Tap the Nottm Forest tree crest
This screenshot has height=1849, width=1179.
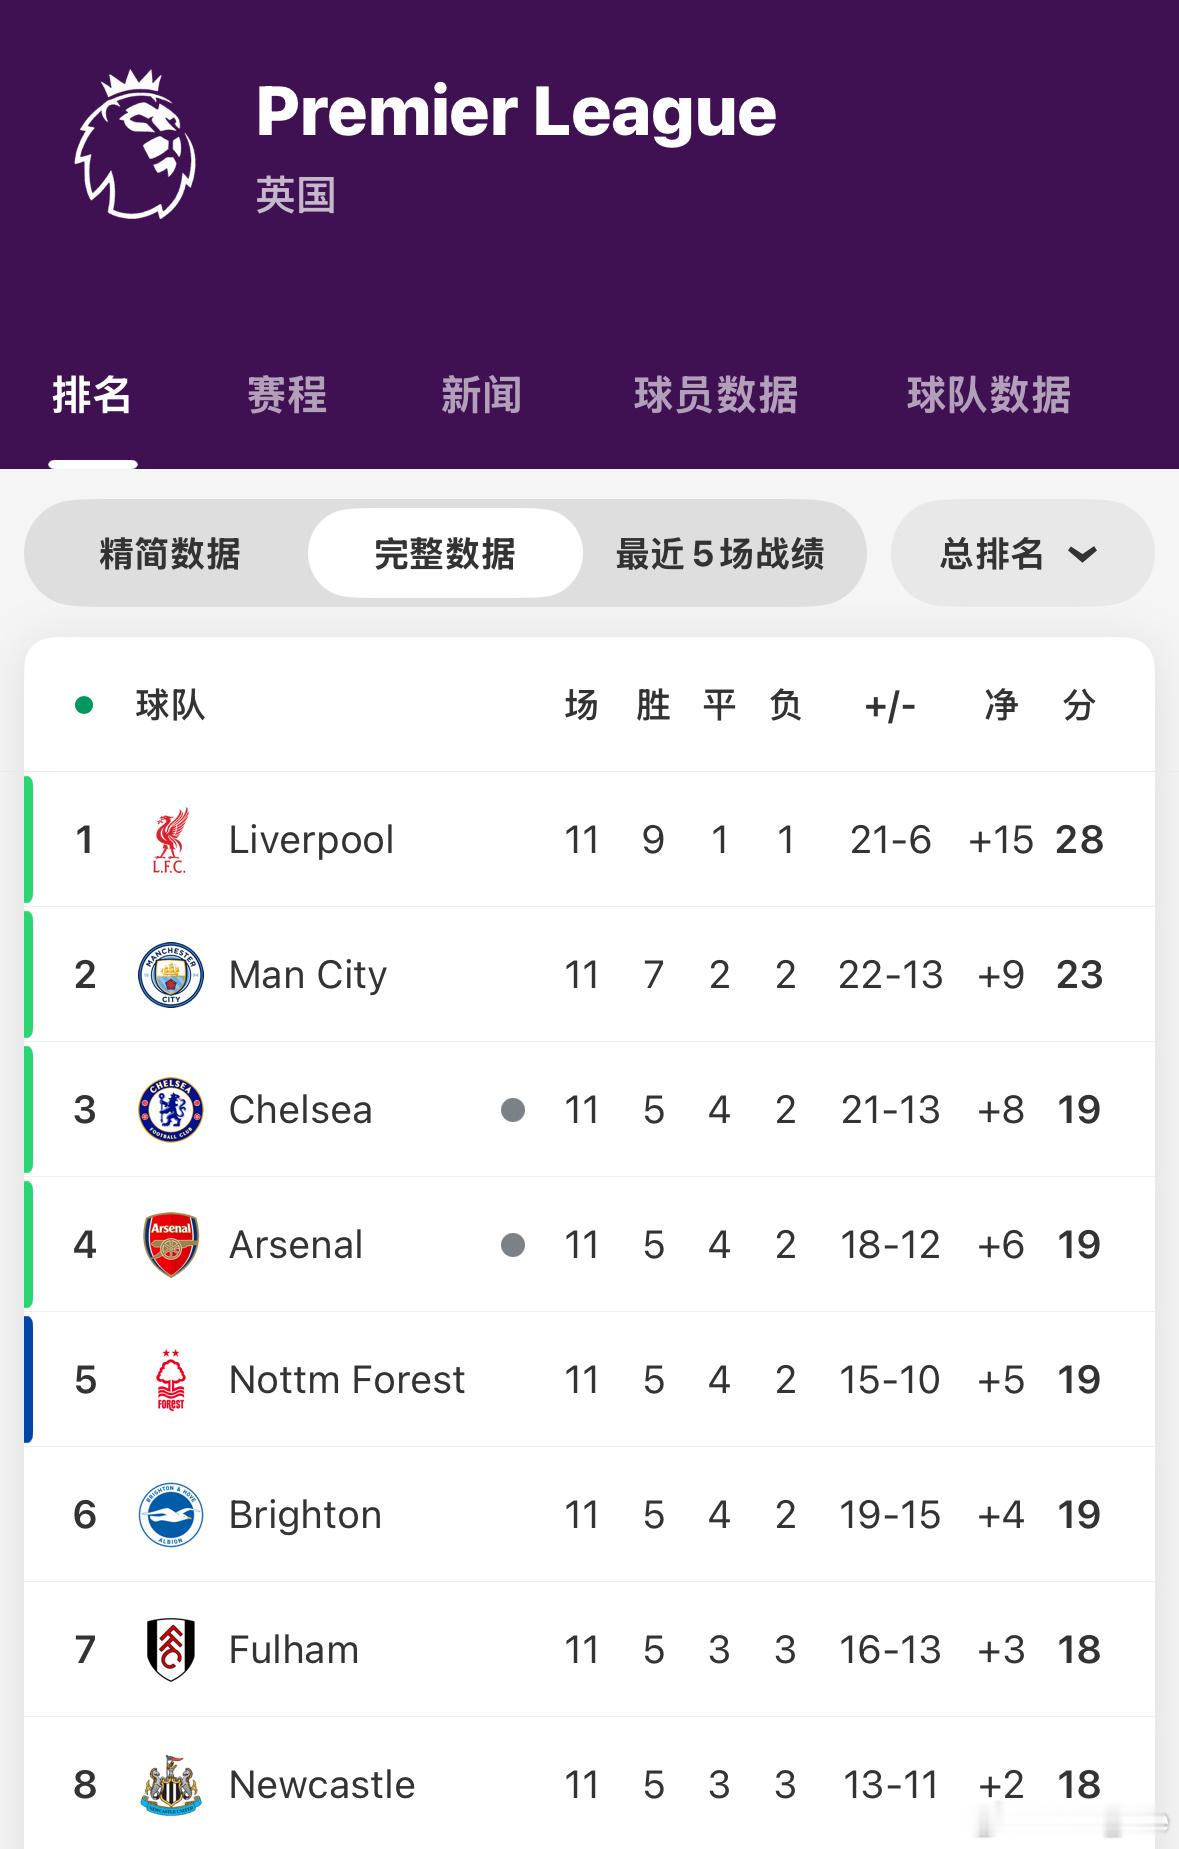[171, 1380]
